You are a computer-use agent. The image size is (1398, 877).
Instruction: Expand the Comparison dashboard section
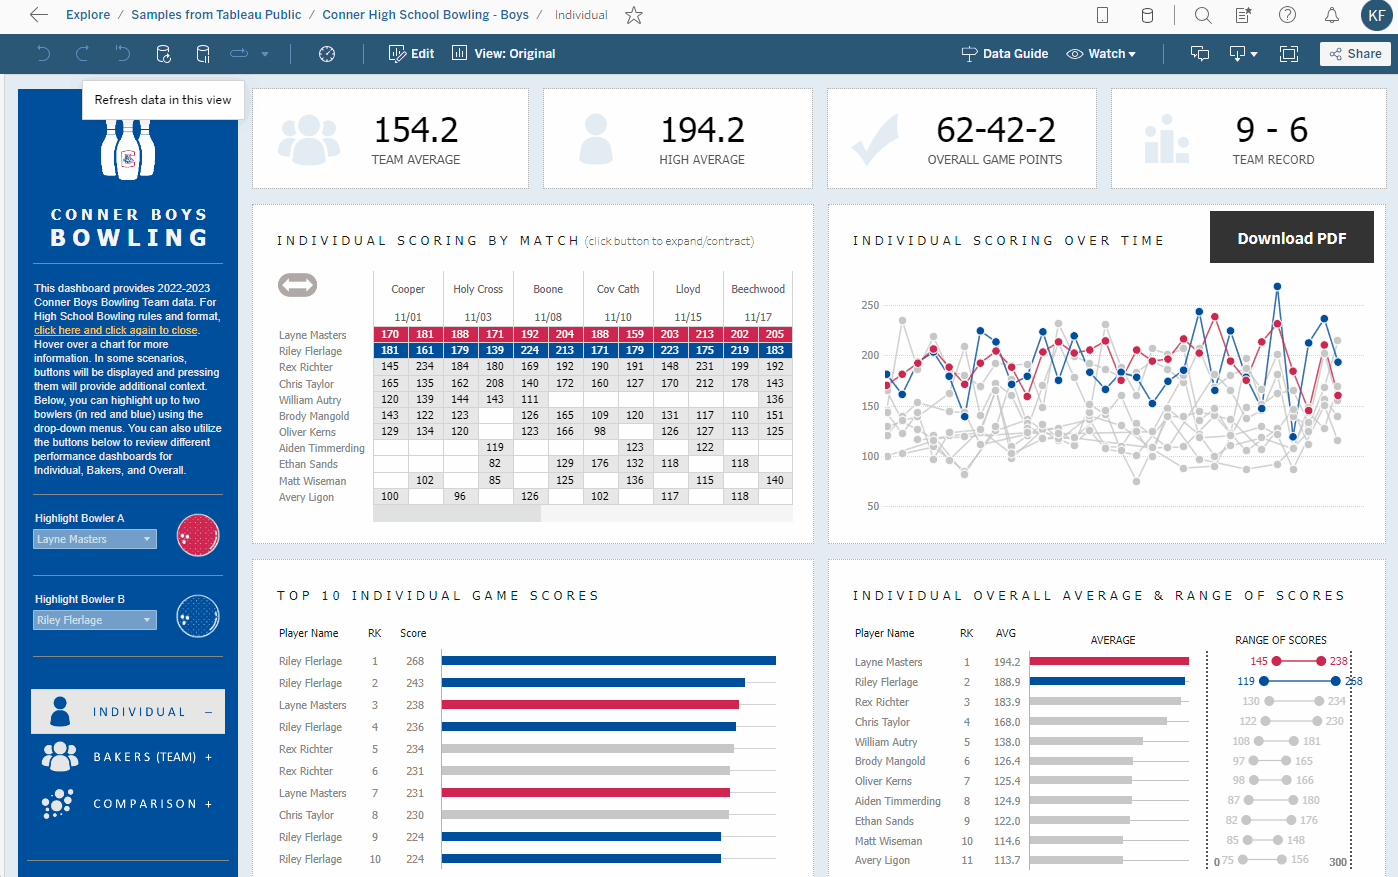pyautogui.click(x=127, y=804)
